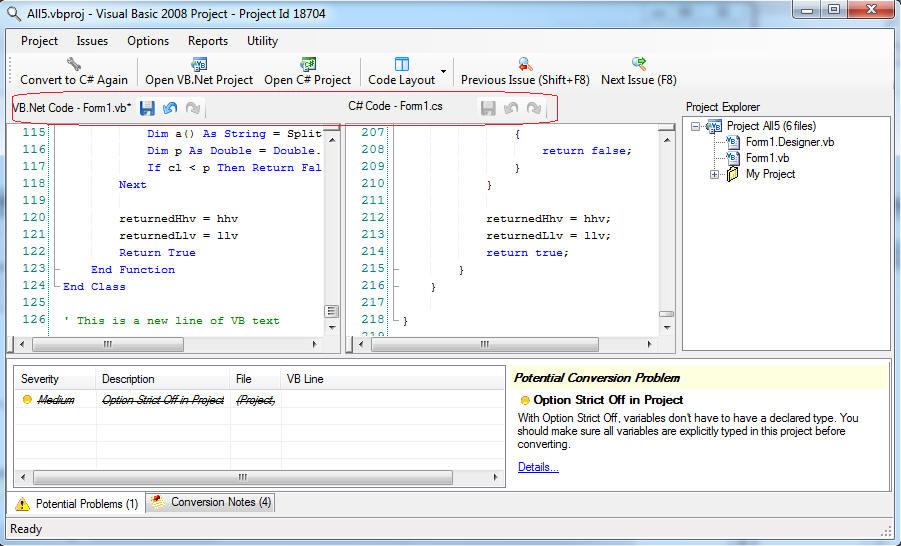Click the Open C# Project icon
This screenshot has width=901, height=546.
click(308, 64)
